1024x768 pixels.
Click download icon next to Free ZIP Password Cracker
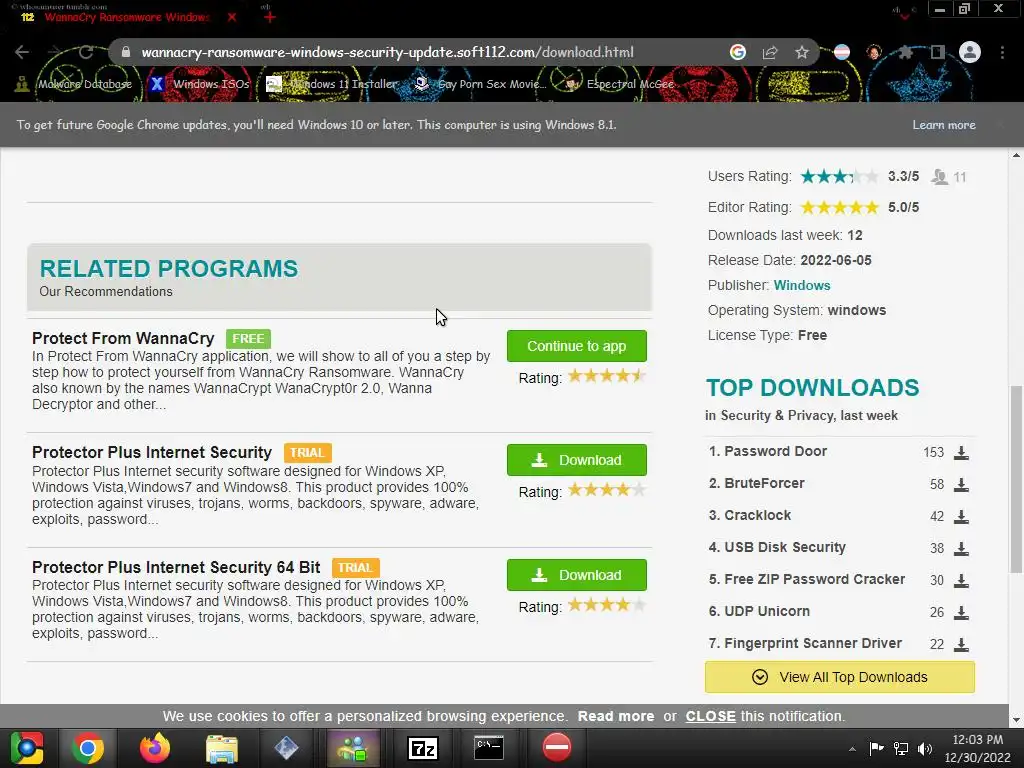[x=961, y=581]
